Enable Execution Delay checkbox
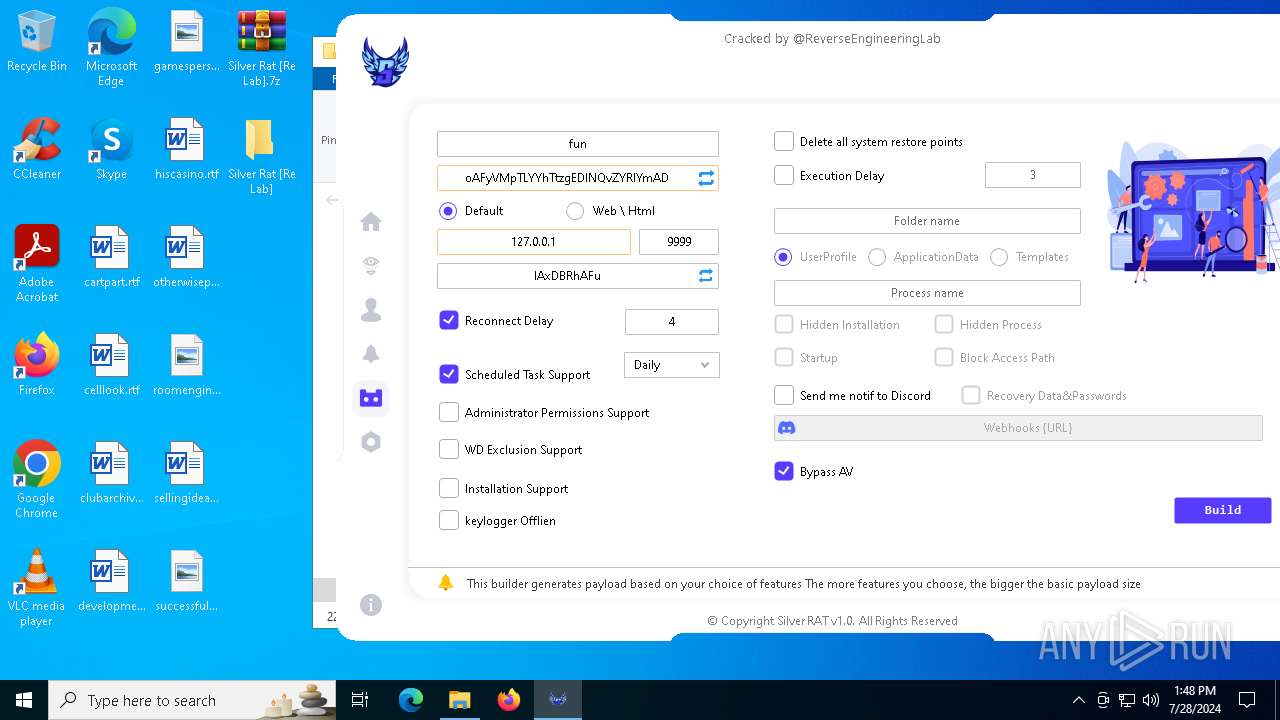 (784, 175)
